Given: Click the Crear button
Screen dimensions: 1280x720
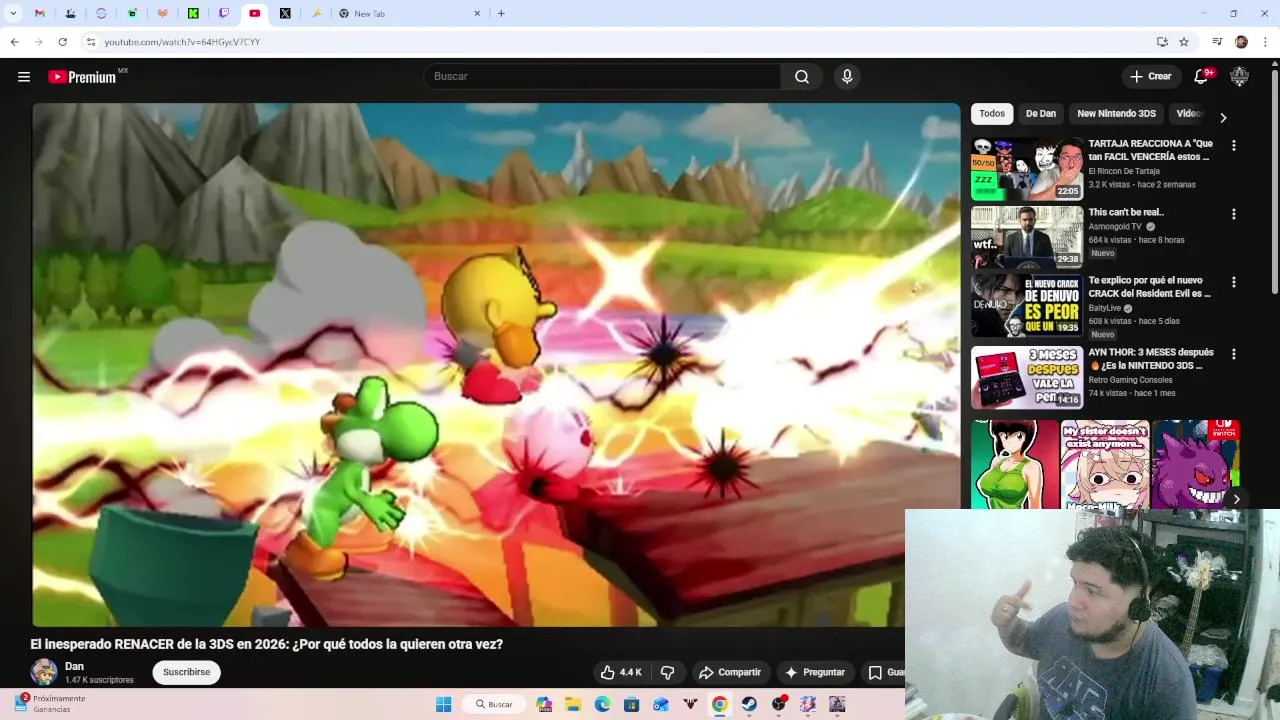Looking at the screenshot, I should click(x=1150, y=77).
